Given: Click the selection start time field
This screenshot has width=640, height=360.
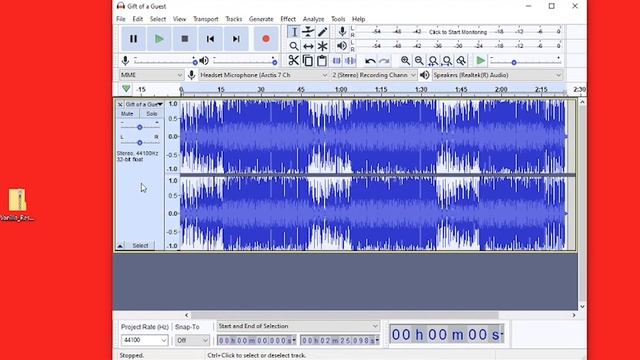Looking at the screenshot, I should point(257,340).
